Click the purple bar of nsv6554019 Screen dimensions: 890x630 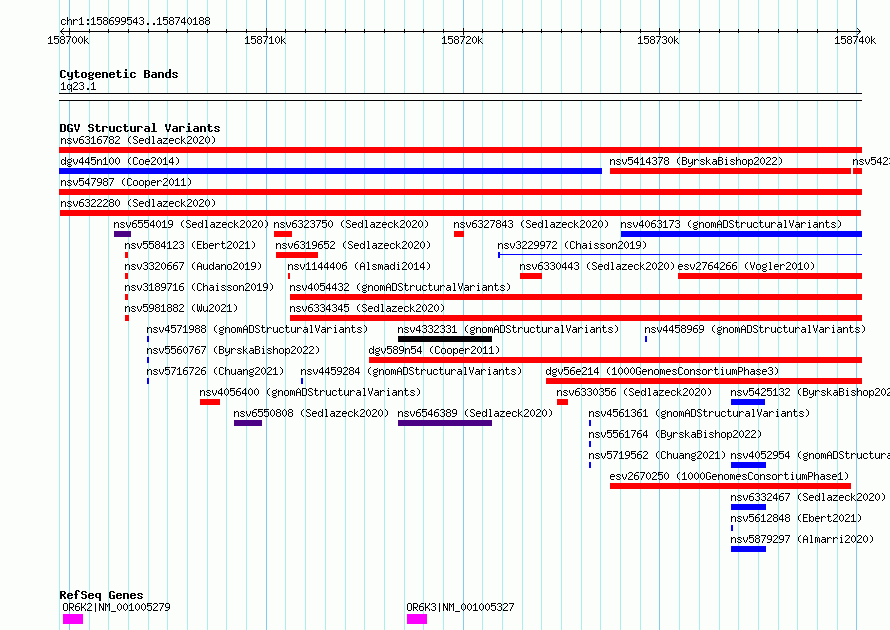tap(122, 234)
